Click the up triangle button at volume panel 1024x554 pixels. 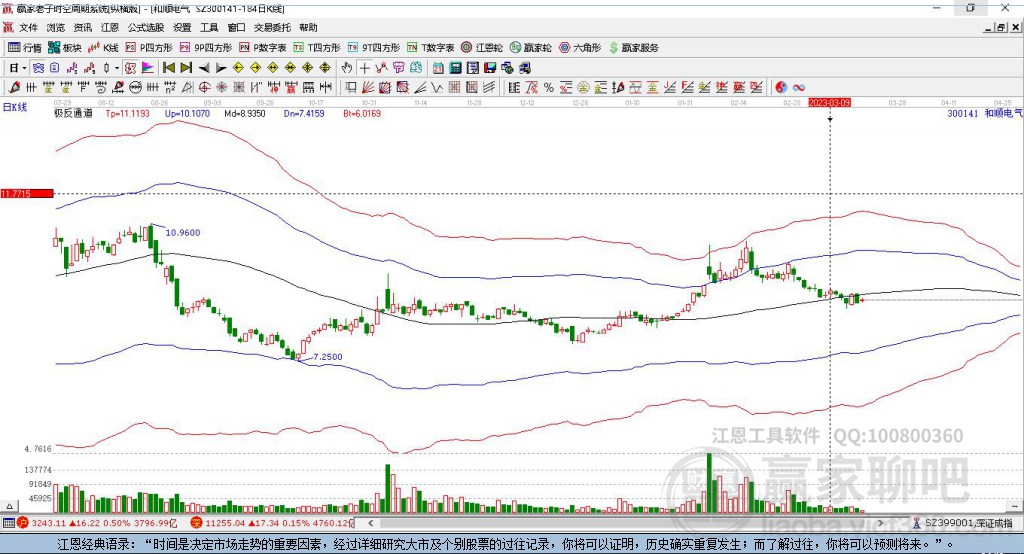click(9, 506)
